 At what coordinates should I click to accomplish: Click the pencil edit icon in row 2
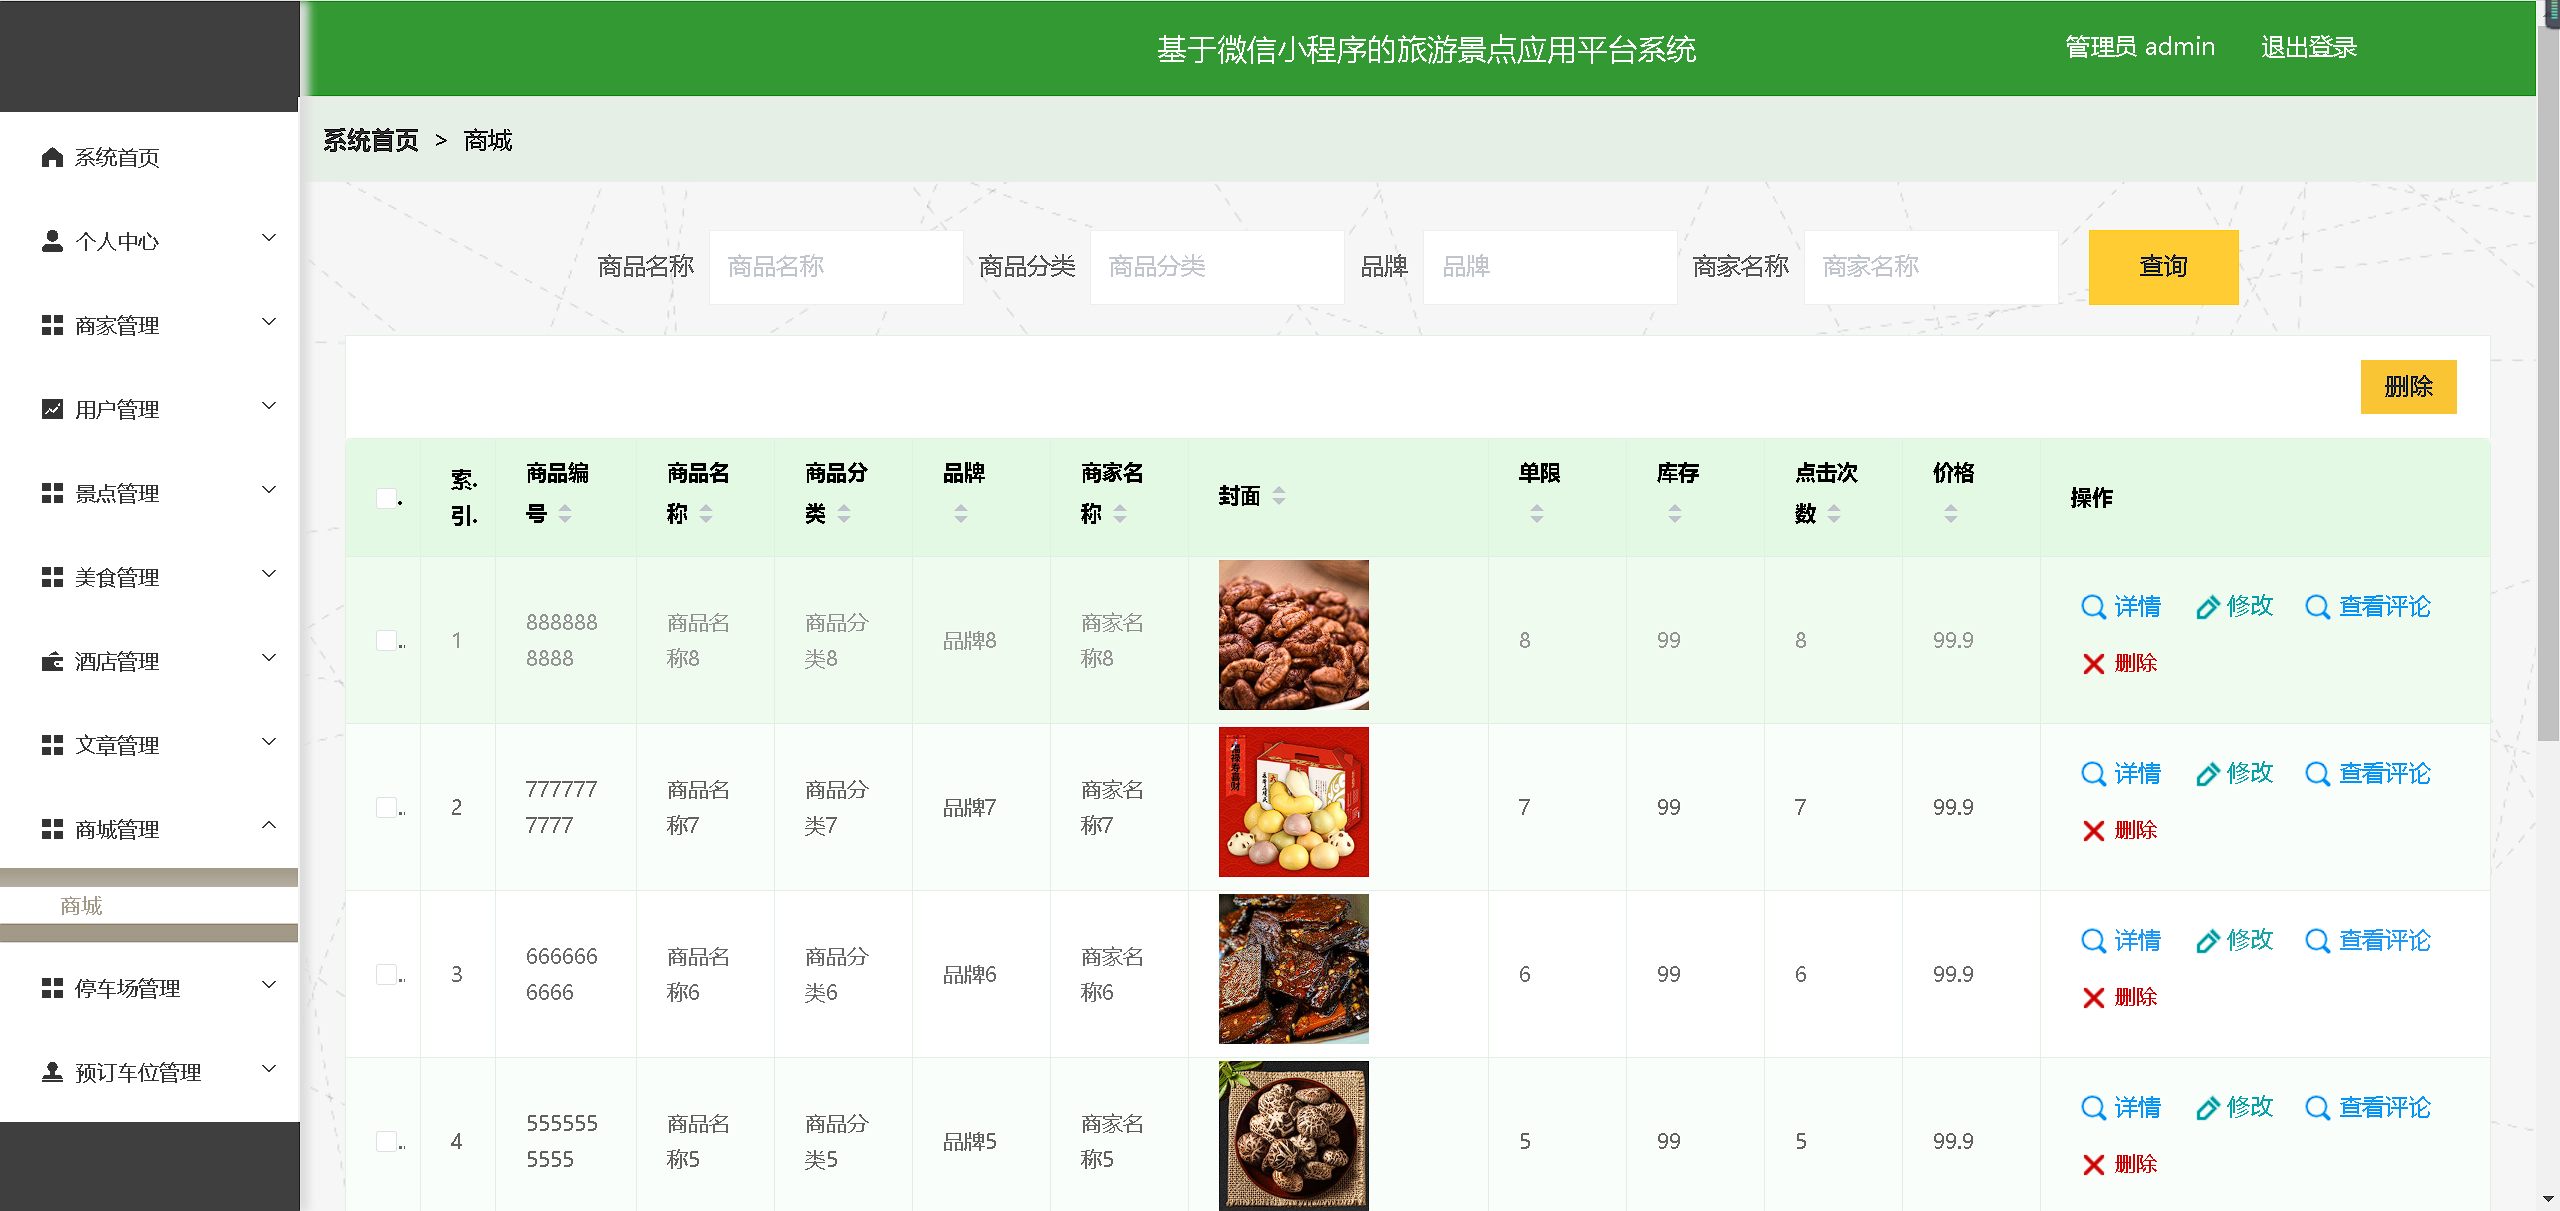(2207, 774)
